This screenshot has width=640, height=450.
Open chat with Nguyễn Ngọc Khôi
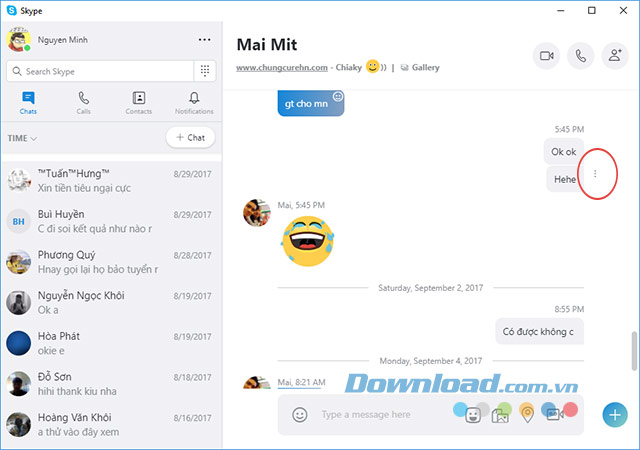tap(111, 303)
